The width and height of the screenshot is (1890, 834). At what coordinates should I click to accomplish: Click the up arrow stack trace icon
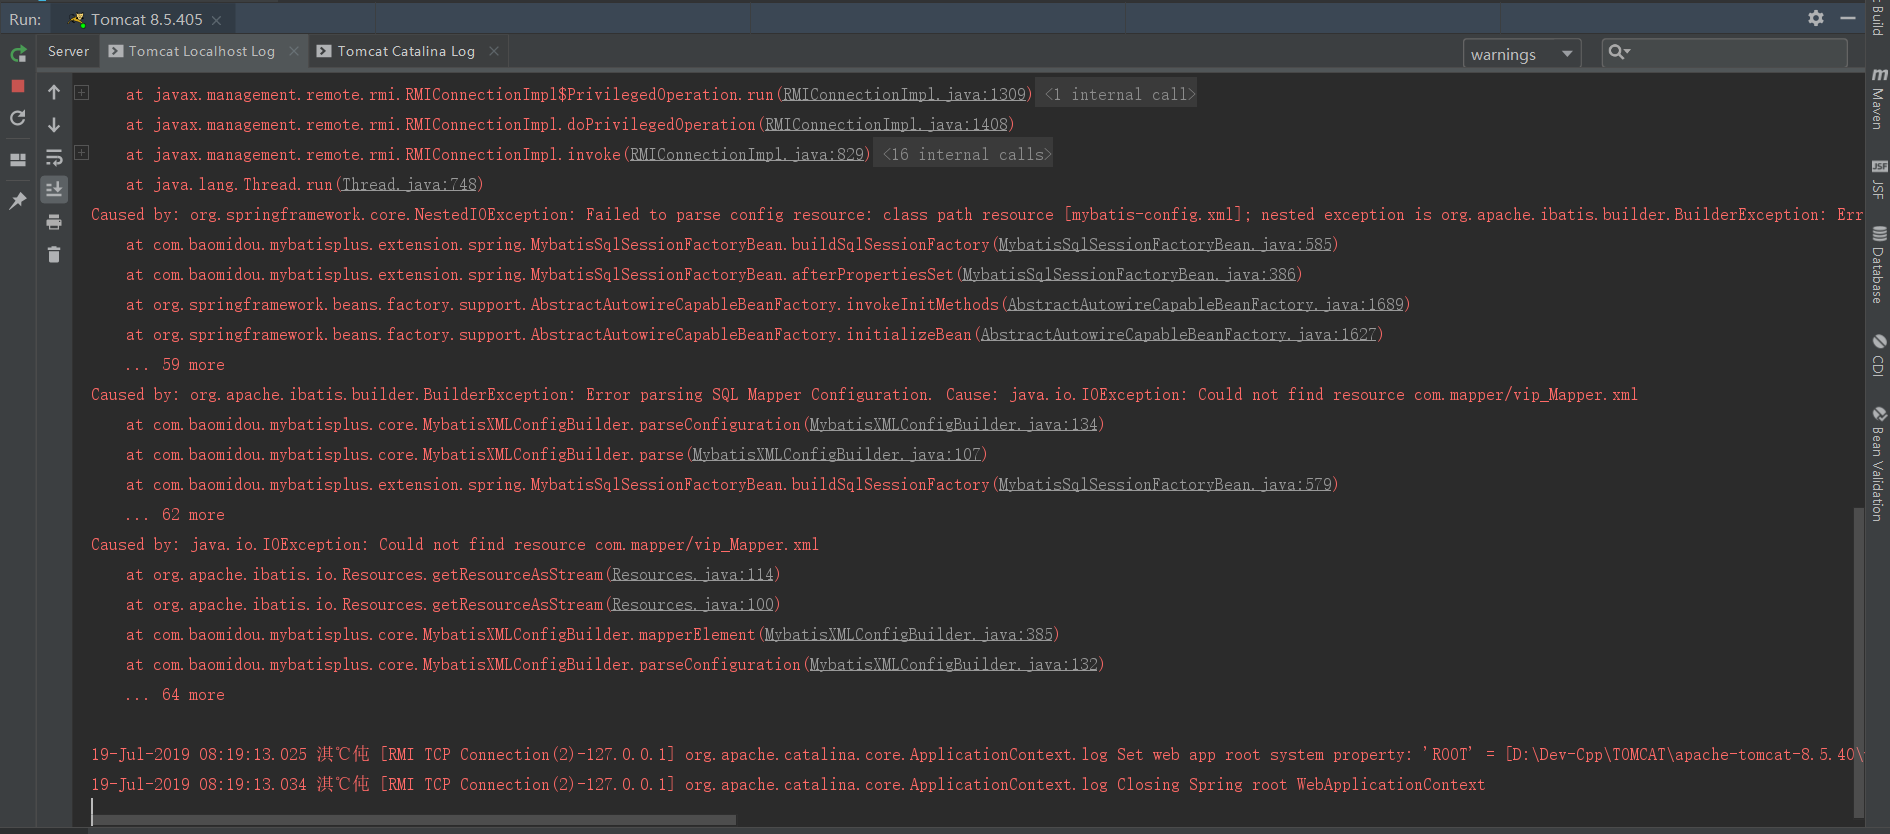54,92
